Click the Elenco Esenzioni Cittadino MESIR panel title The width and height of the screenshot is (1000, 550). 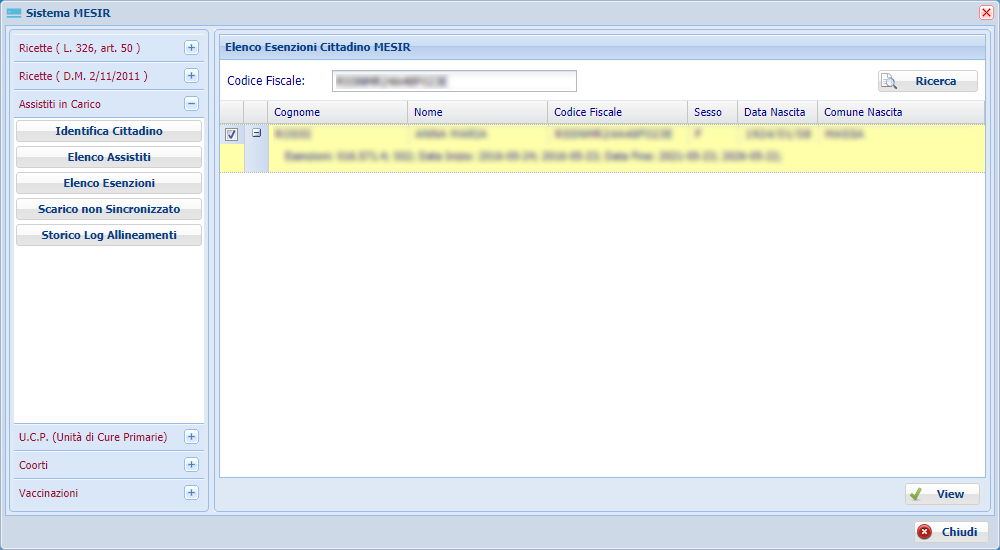pyautogui.click(x=318, y=47)
